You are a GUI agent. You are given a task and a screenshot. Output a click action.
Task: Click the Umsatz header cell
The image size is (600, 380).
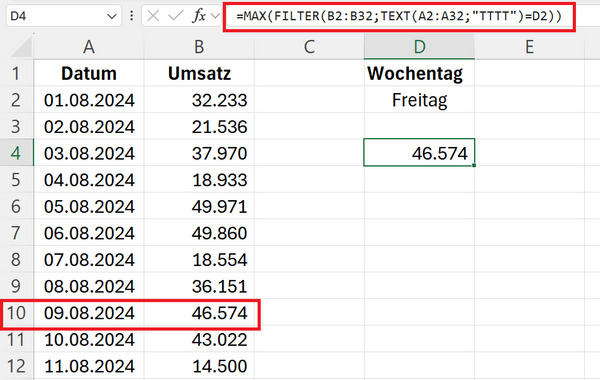(x=199, y=73)
